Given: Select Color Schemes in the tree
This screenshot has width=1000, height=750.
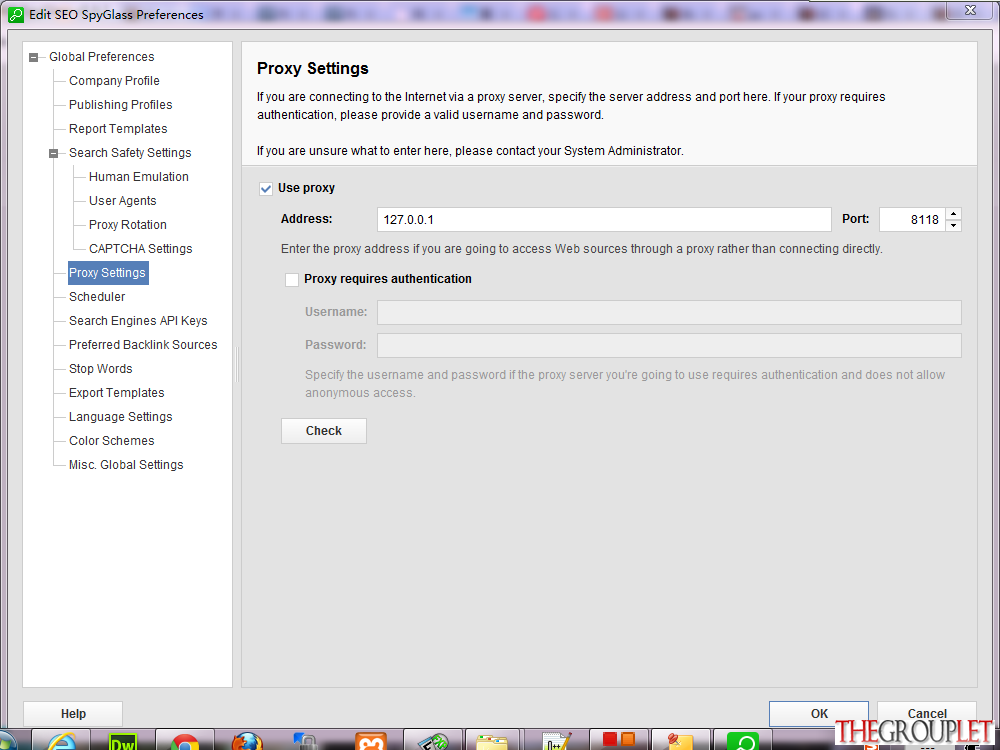Looking at the screenshot, I should [112, 441].
